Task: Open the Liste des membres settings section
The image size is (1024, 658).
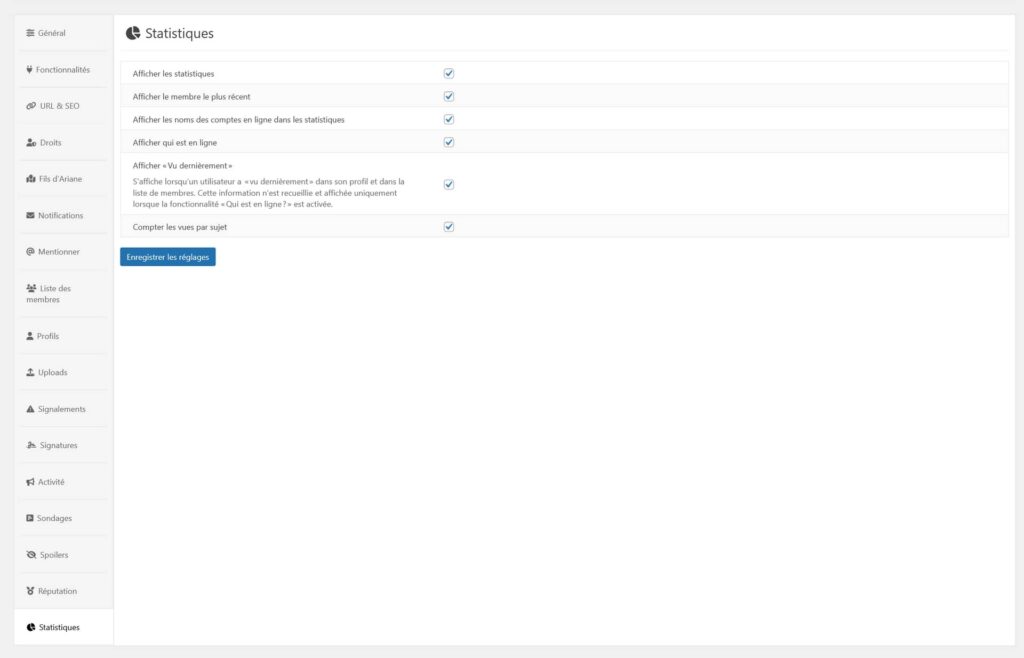Action: [55, 292]
